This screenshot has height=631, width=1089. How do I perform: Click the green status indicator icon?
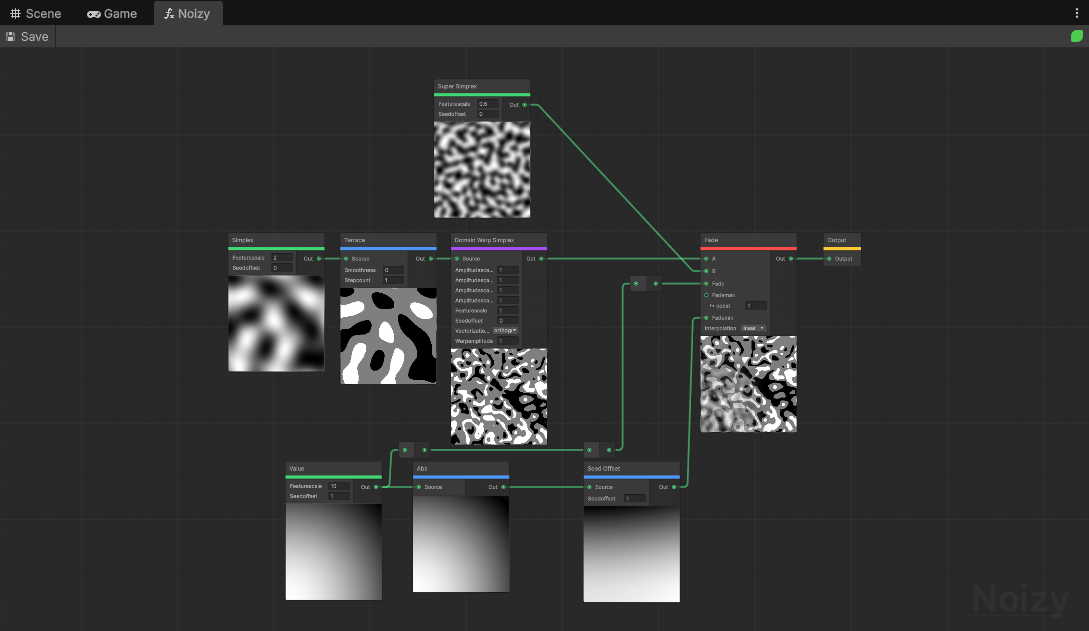click(x=1076, y=36)
